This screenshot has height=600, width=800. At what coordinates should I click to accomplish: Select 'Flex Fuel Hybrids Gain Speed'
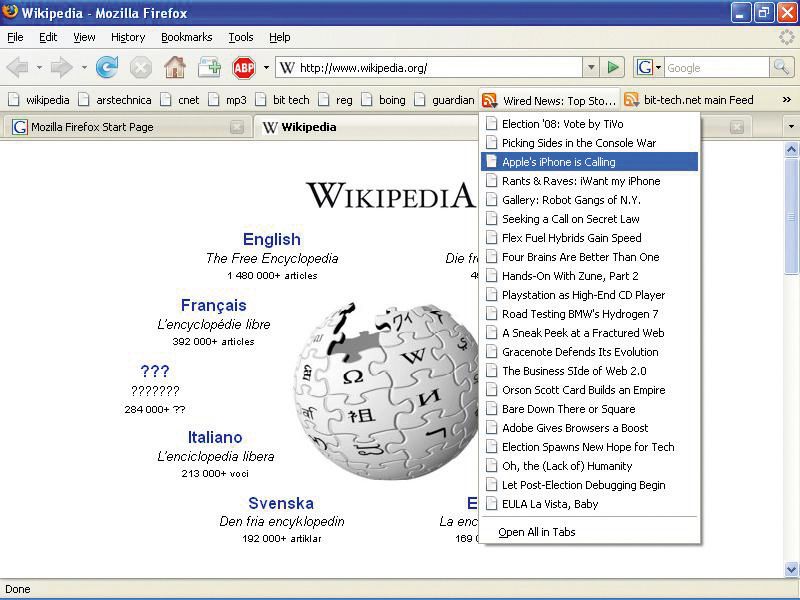(589, 238)
